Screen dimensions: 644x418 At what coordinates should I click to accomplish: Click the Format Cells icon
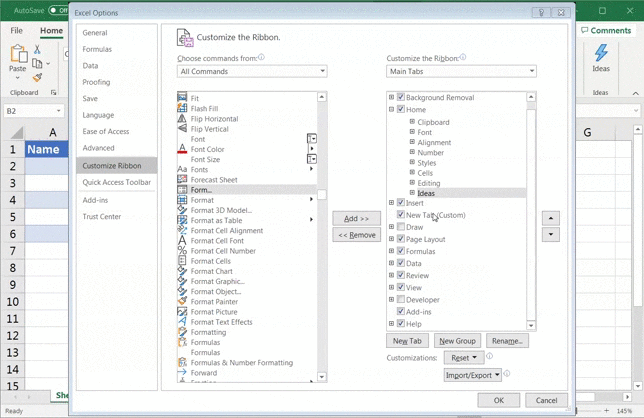tap(182, 260)
